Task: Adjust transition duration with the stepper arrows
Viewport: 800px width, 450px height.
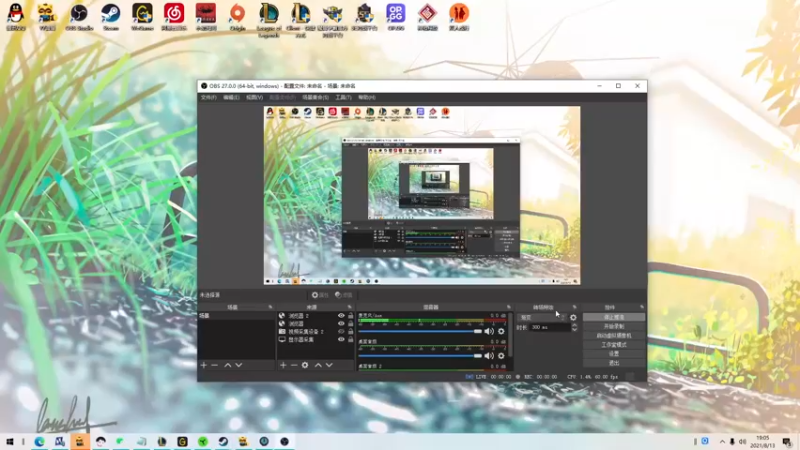Action: click(574, 328)
